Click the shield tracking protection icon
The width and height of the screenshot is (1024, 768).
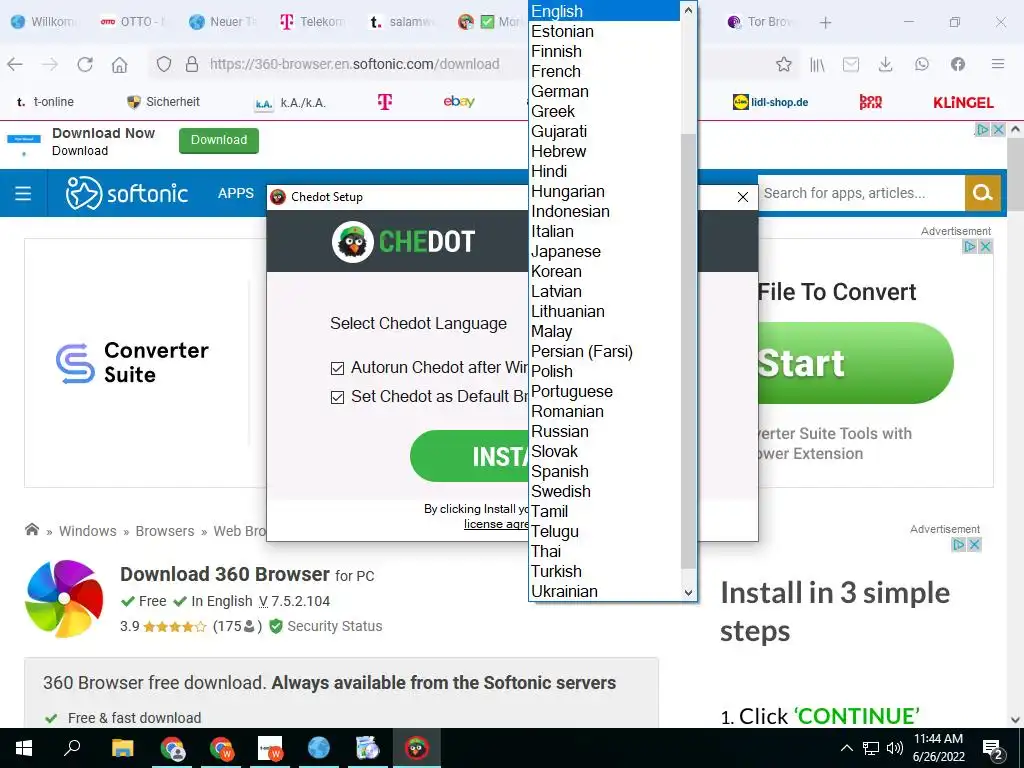[x=164, y=64]
